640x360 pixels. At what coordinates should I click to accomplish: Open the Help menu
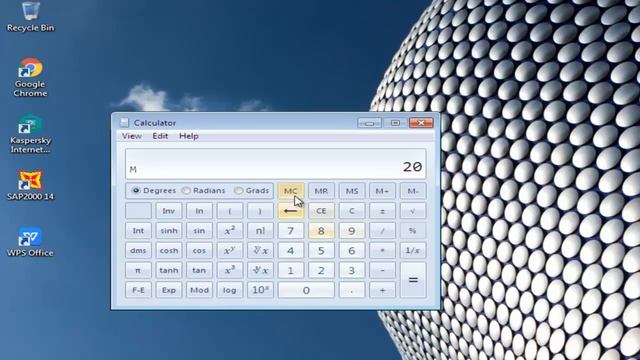click(x=189, y=136)
